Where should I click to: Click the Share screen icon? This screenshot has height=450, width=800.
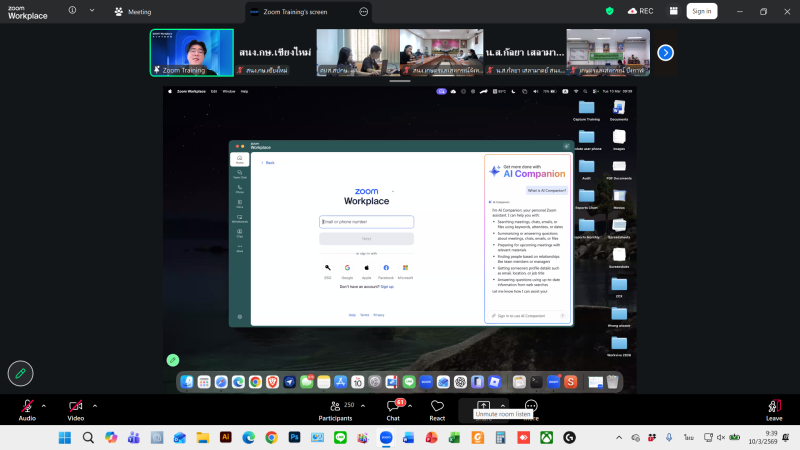pos(484,406)
